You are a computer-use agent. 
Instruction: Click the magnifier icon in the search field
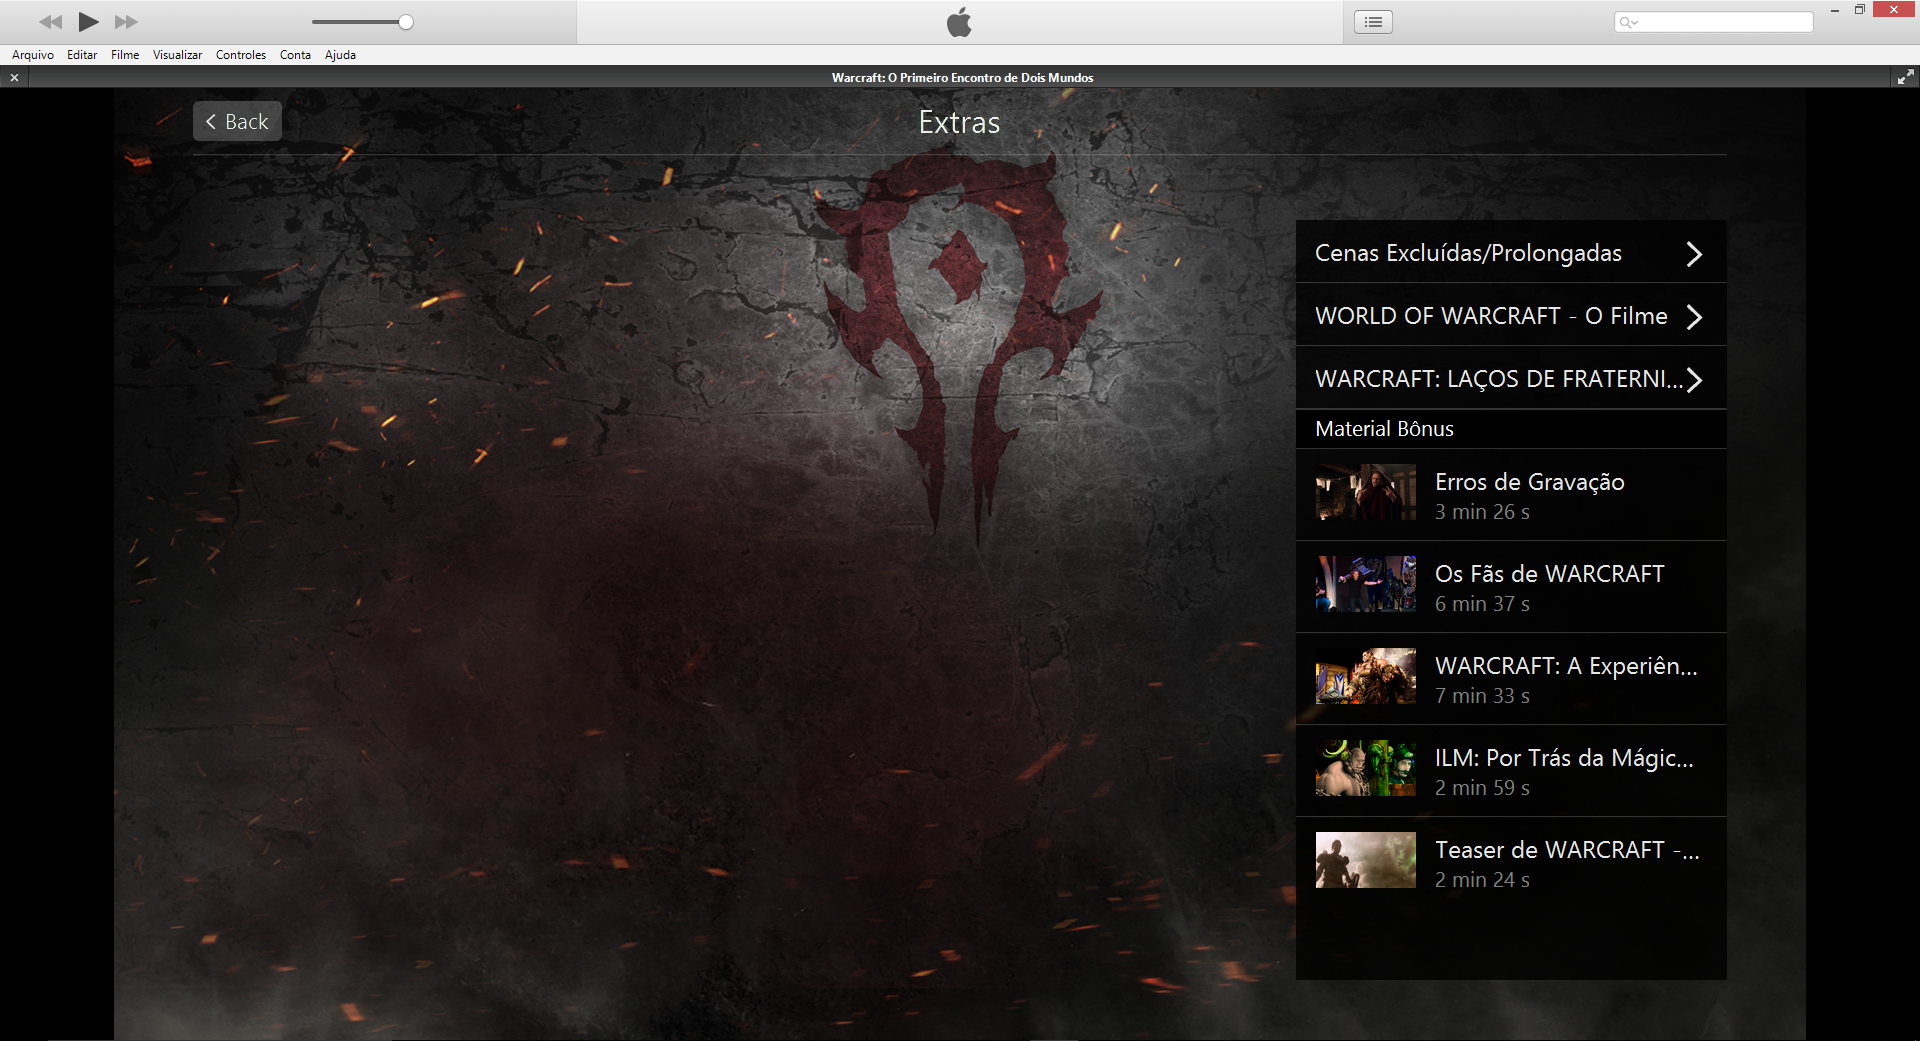(x=1627, y=22)
